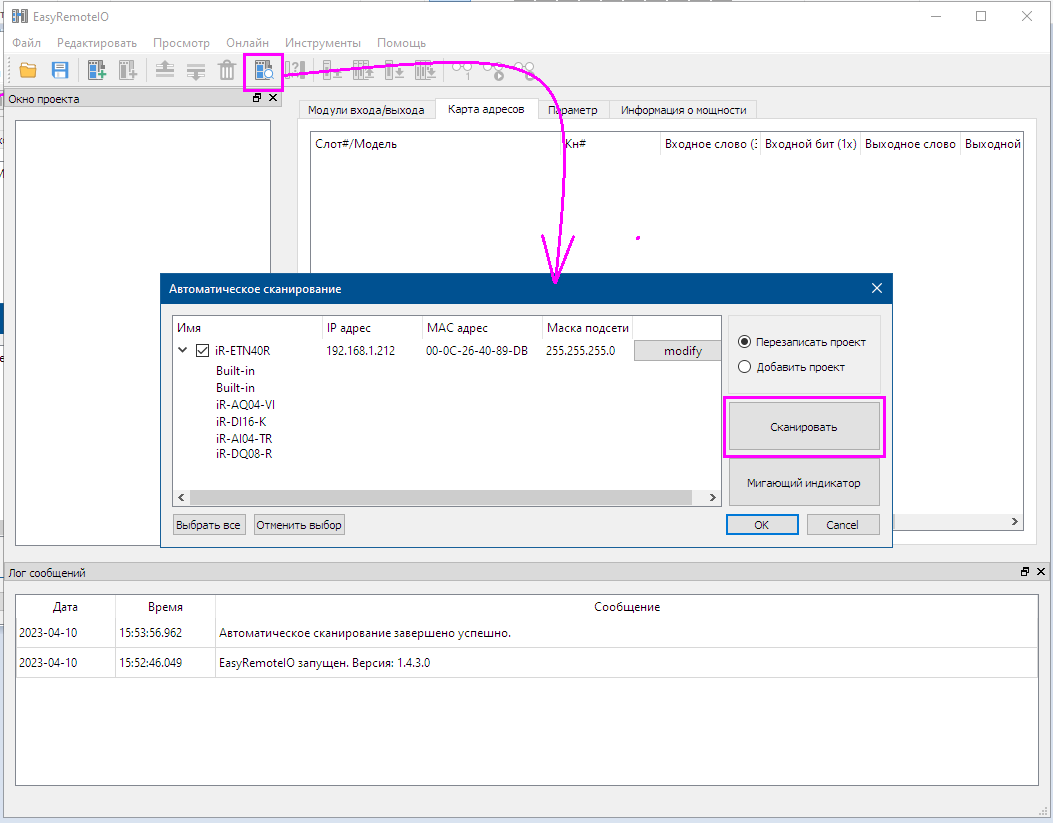Launch the automatic scan toolbar icon
The image size is (1053, 823).
click(263, 70)
